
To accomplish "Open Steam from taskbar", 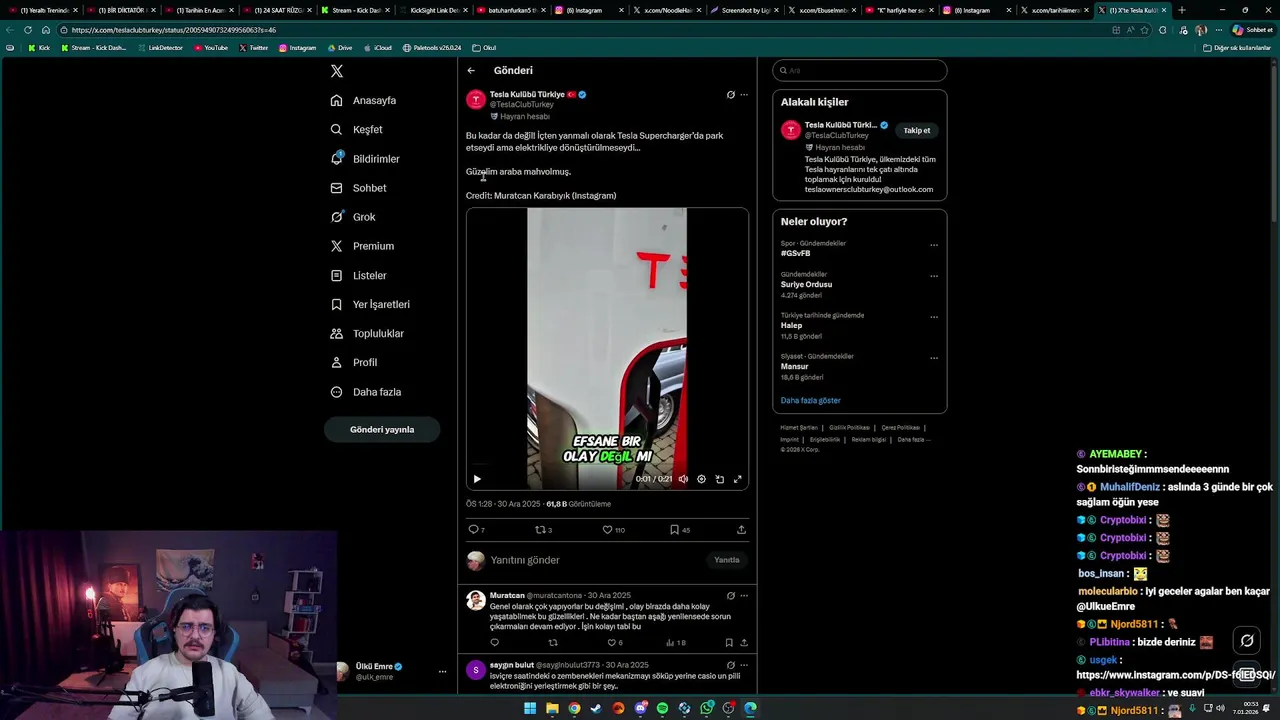I will 596,709.
